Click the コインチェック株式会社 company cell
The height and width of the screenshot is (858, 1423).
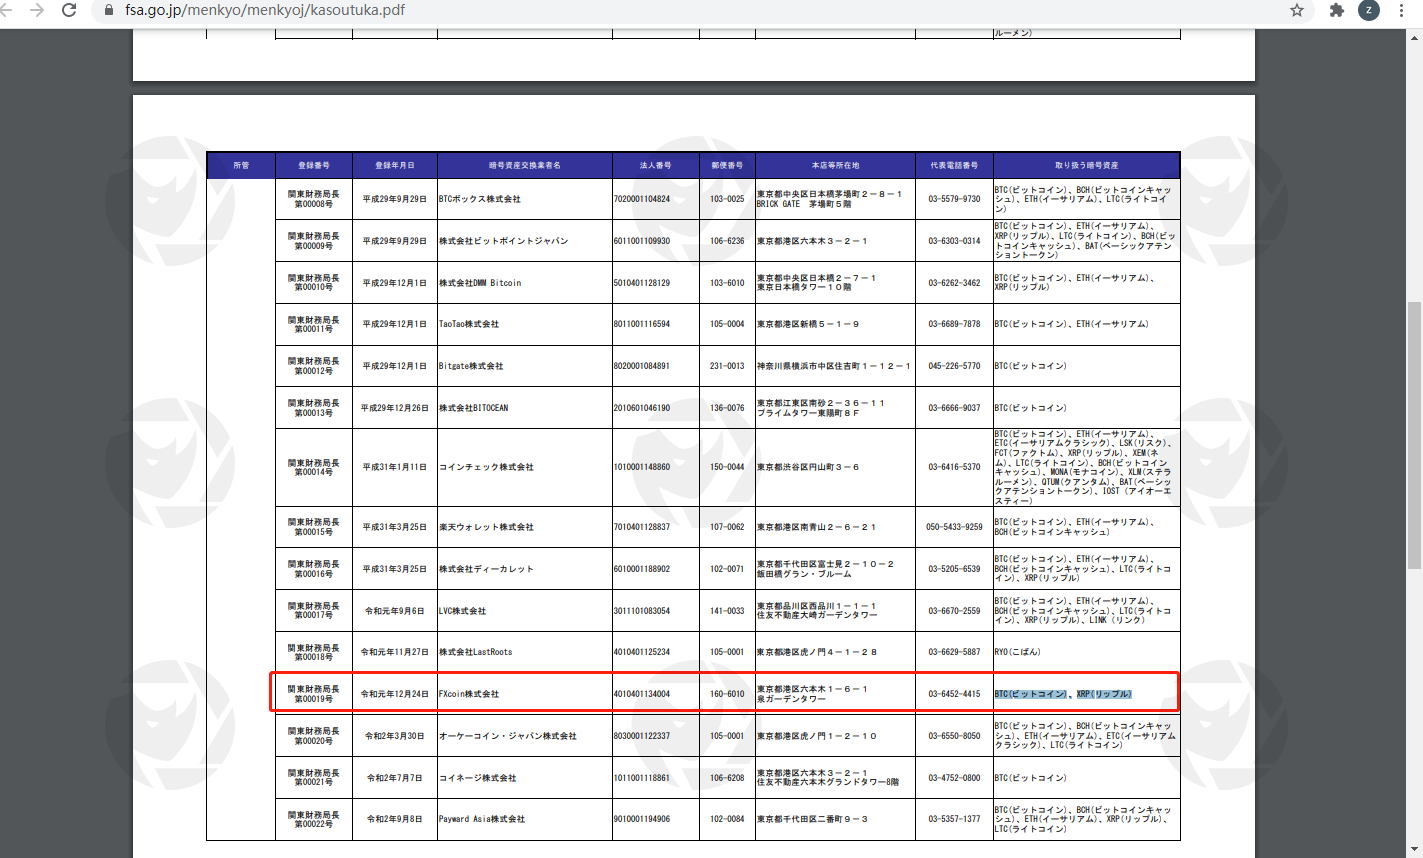[x=486, y=467]
